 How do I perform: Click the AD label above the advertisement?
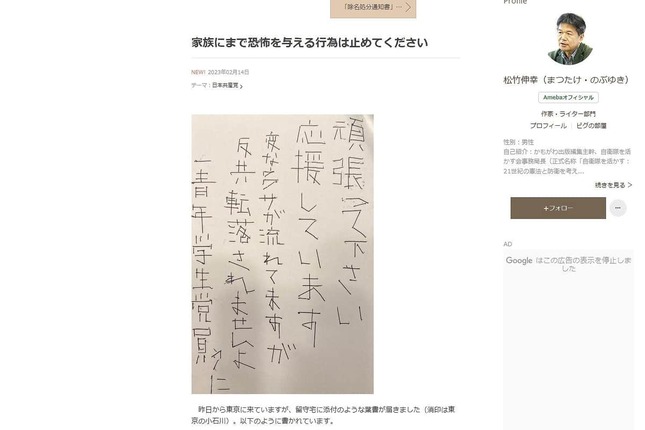pyautogui.click(x=508, y=244)
